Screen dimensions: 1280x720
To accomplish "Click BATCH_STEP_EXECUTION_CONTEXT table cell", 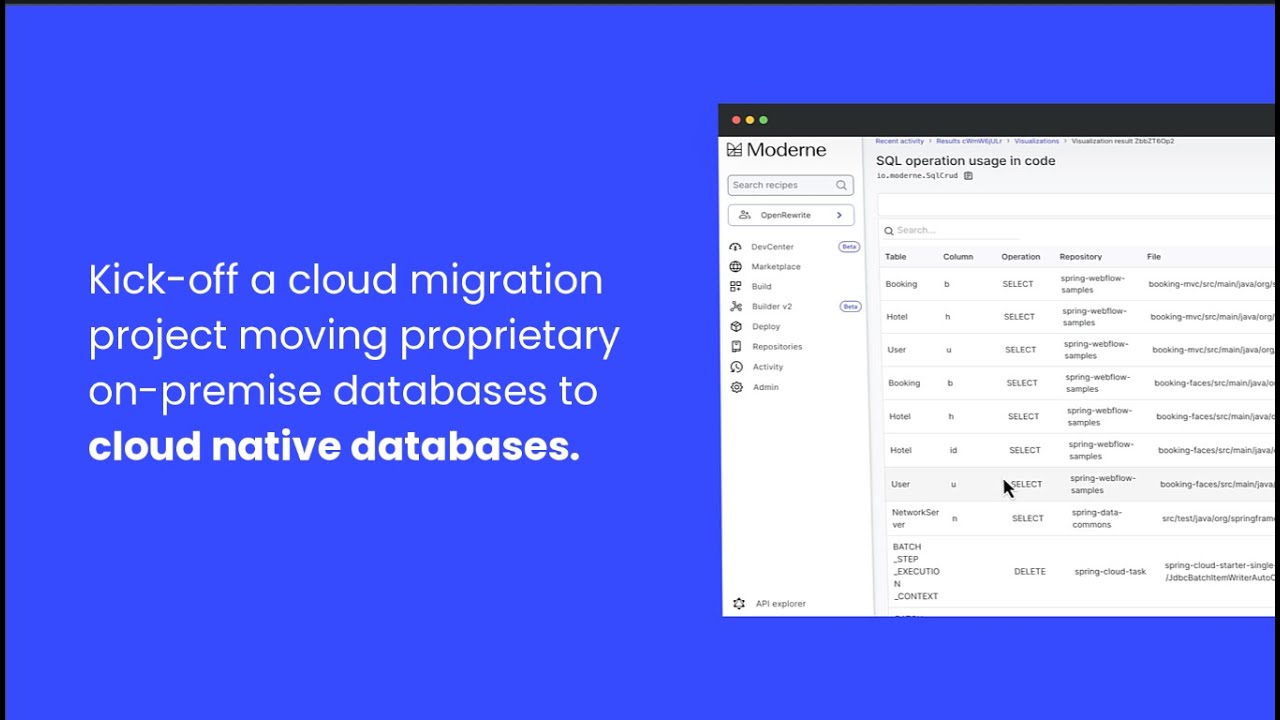I will coord(916,572).
